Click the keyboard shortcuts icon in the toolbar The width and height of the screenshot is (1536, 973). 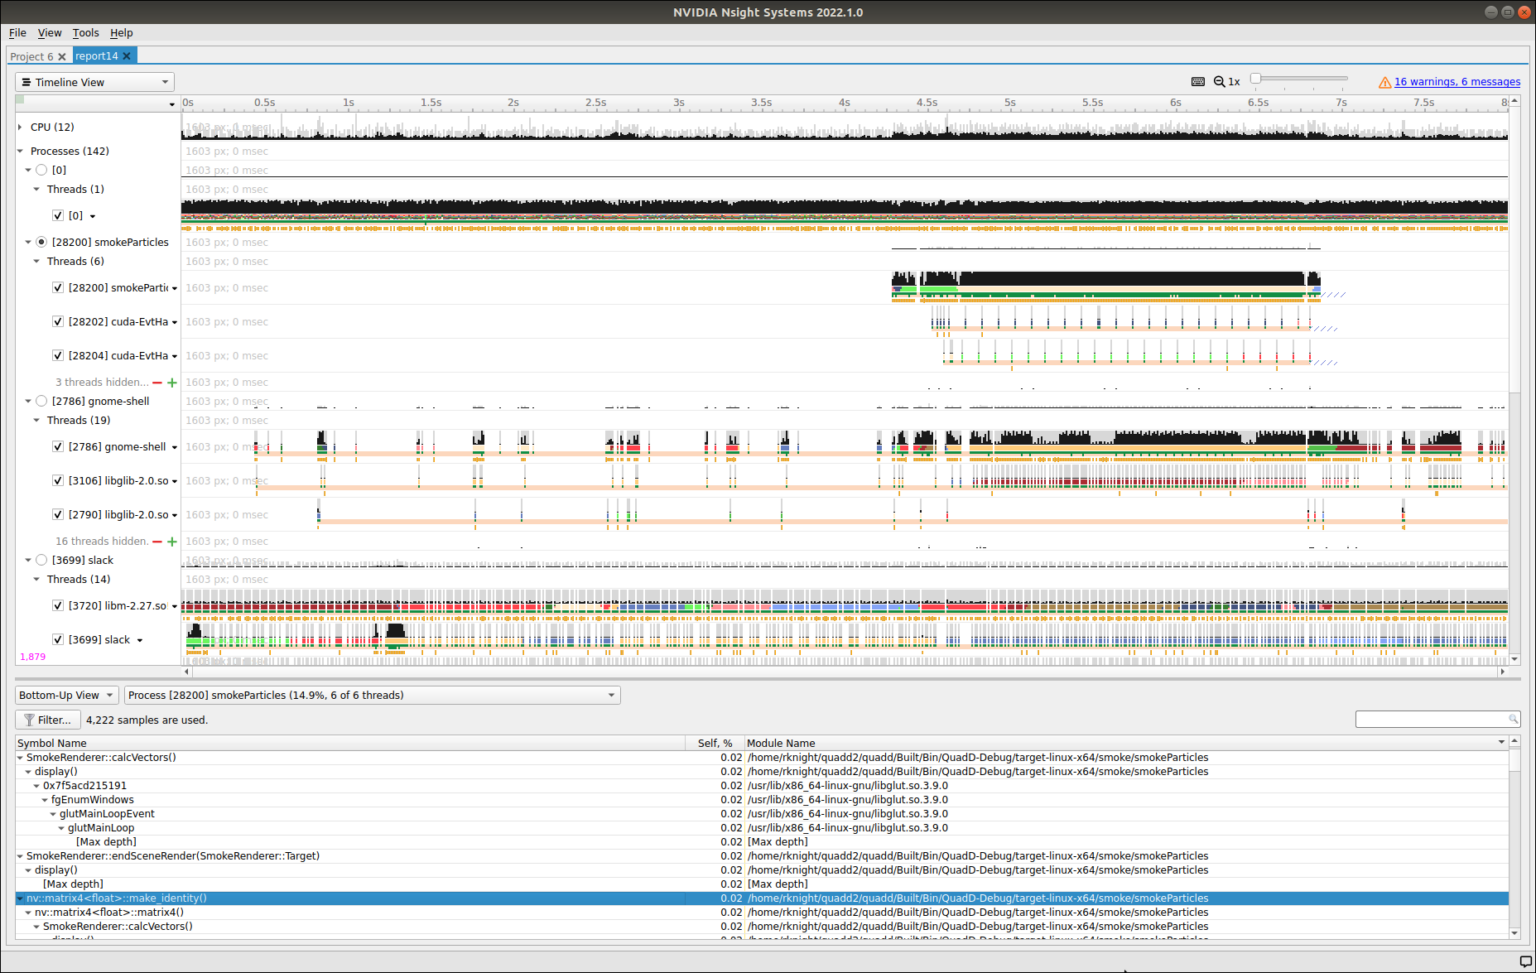tap(1198, 81)
